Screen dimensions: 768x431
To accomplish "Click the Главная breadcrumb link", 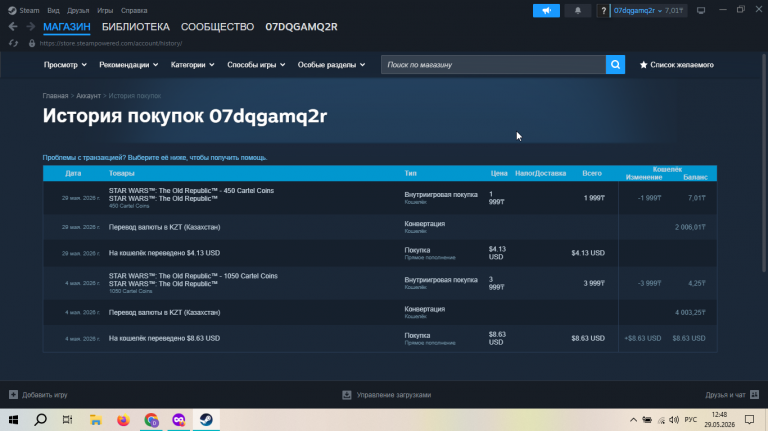I will click(55, 96).
